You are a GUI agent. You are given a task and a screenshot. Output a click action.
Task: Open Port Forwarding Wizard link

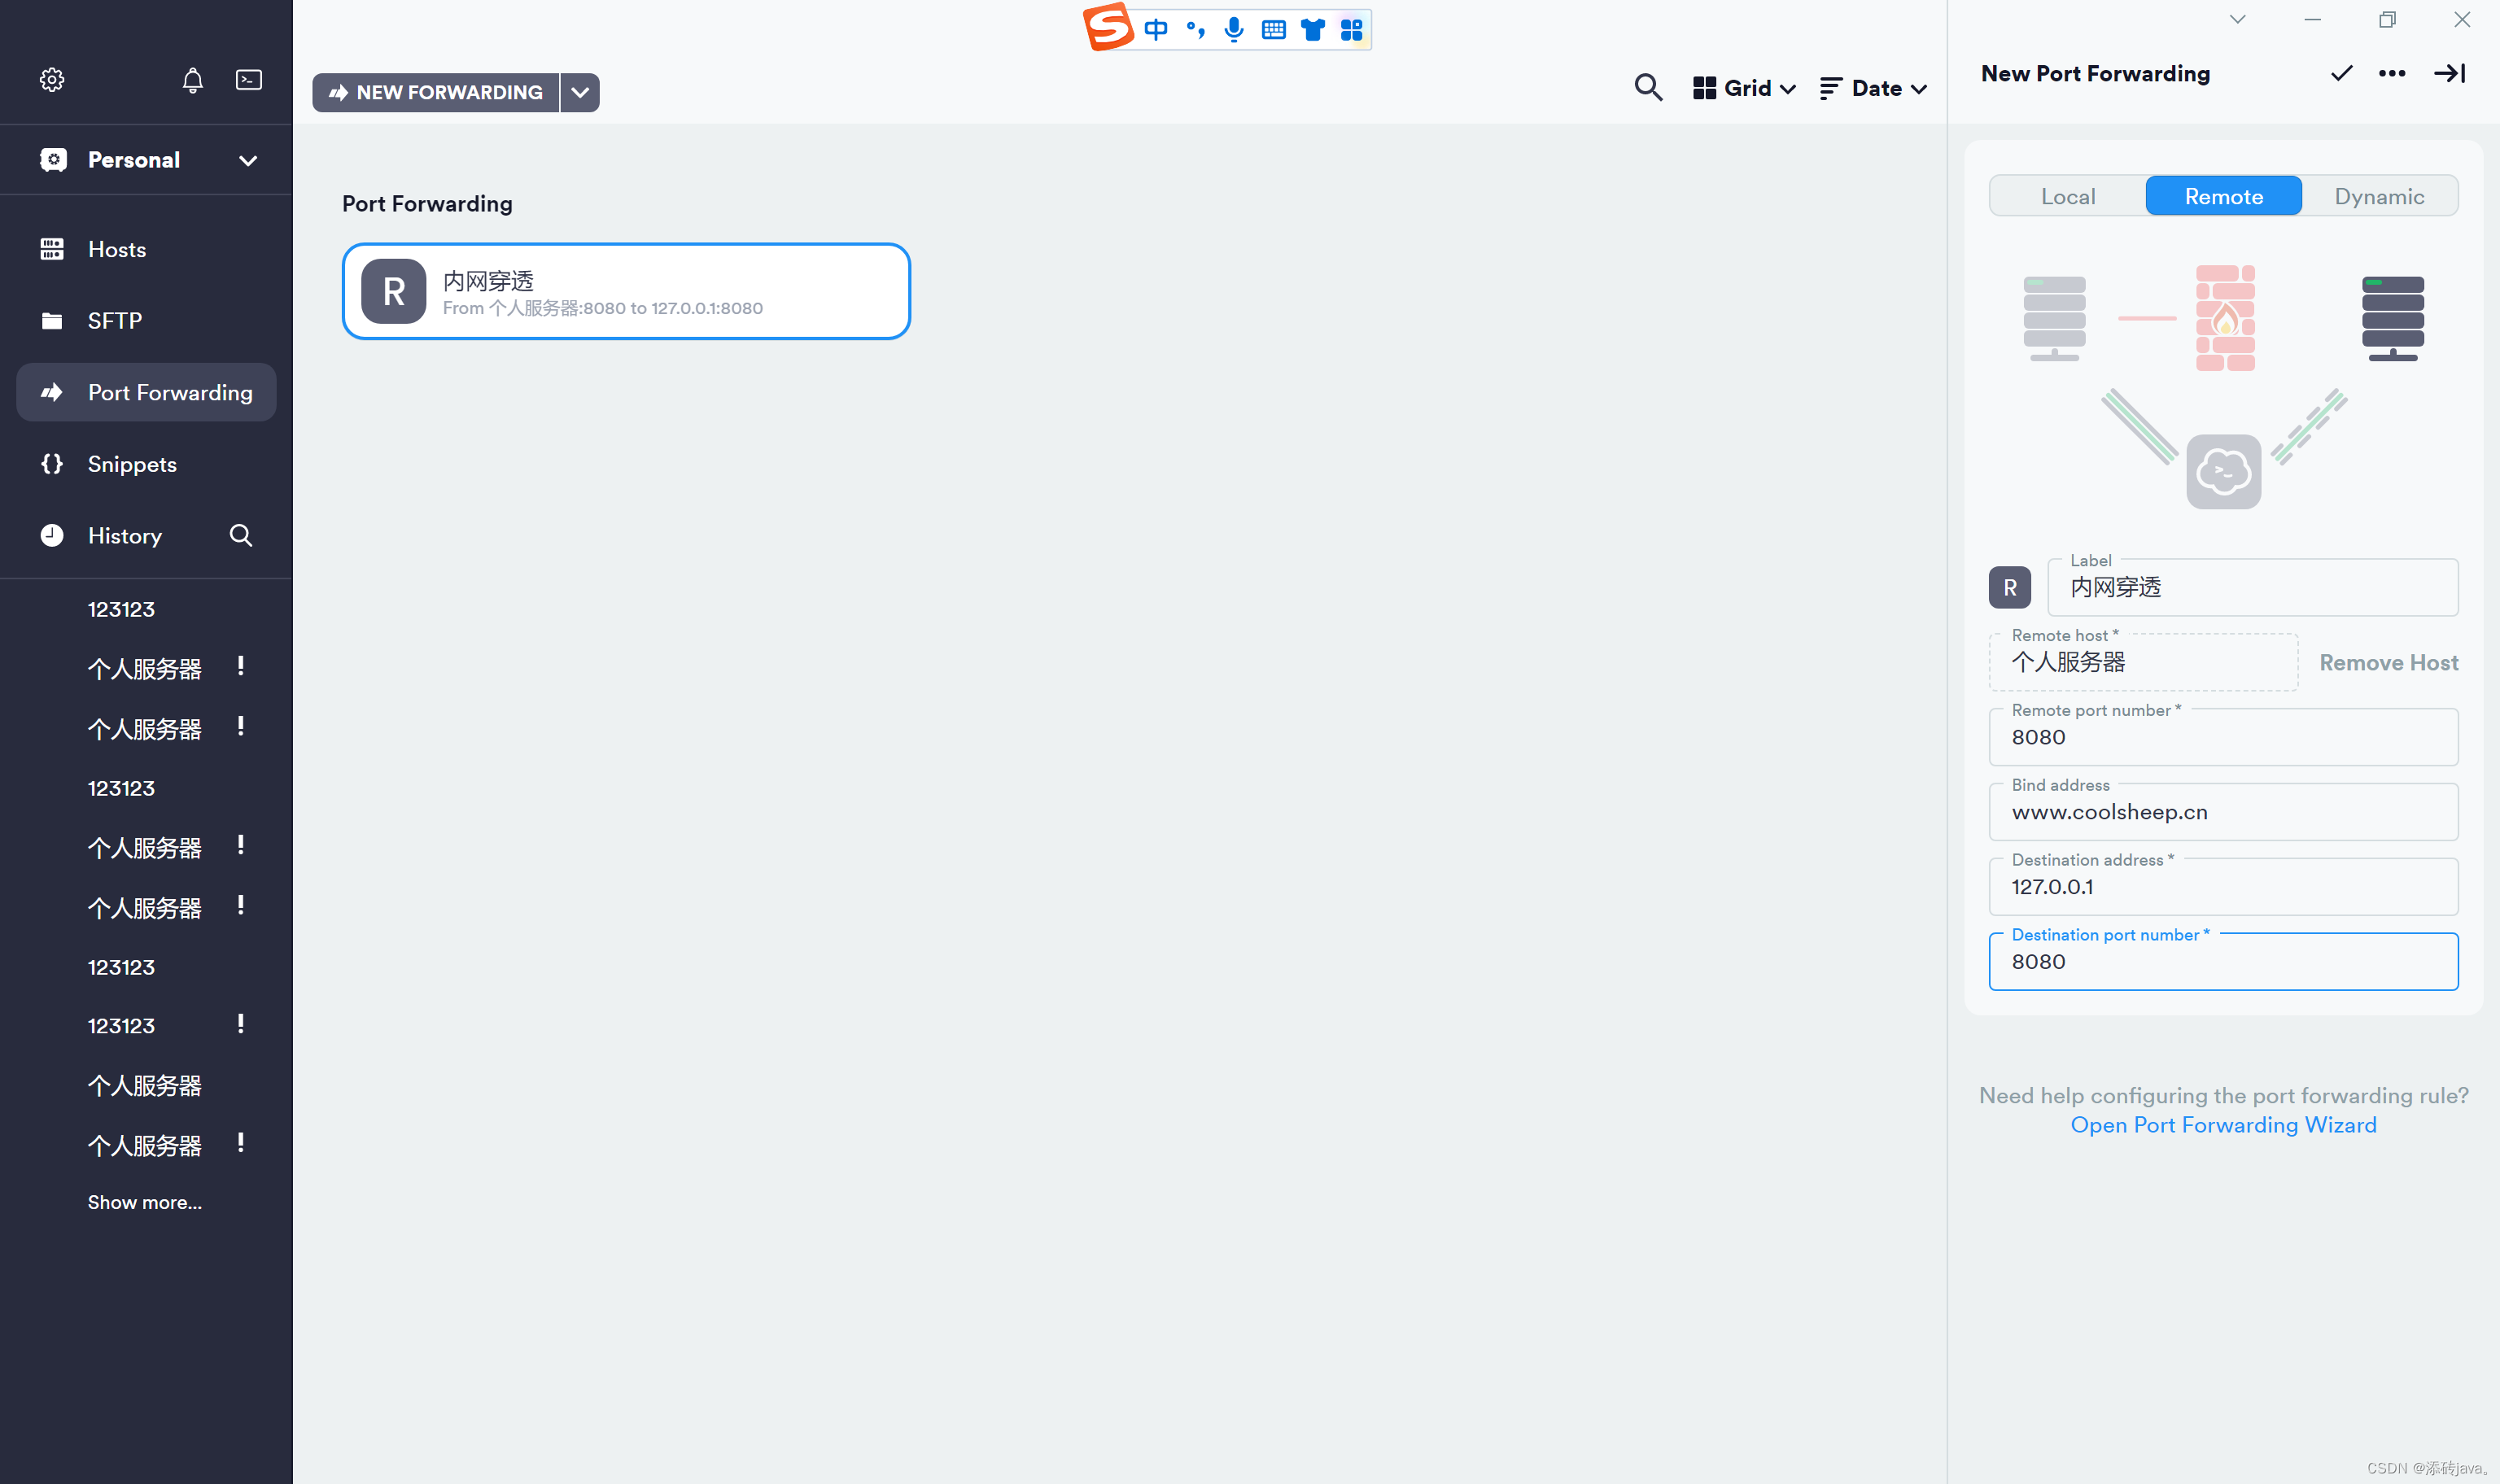tap(2223, 1125)
